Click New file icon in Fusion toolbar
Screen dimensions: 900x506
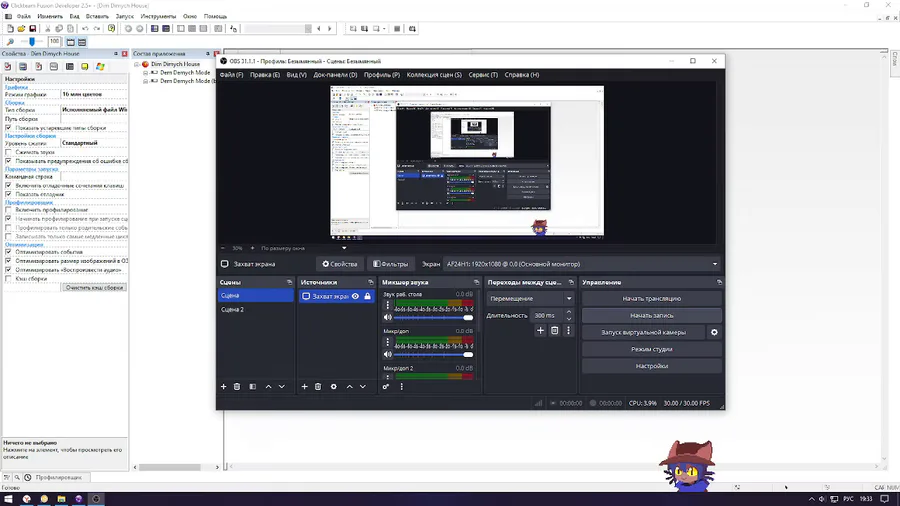click(x=10, y=29)
